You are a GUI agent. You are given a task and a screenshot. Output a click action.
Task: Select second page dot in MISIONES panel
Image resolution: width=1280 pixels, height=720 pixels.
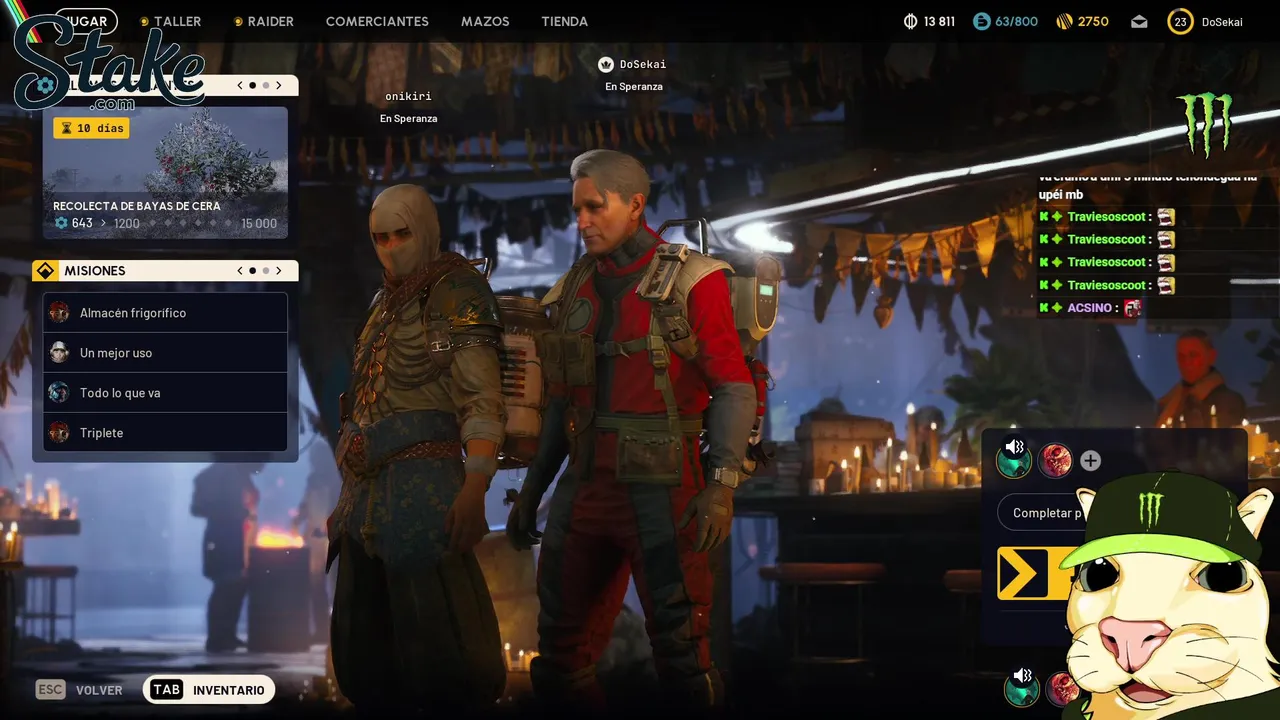(265, 271)
